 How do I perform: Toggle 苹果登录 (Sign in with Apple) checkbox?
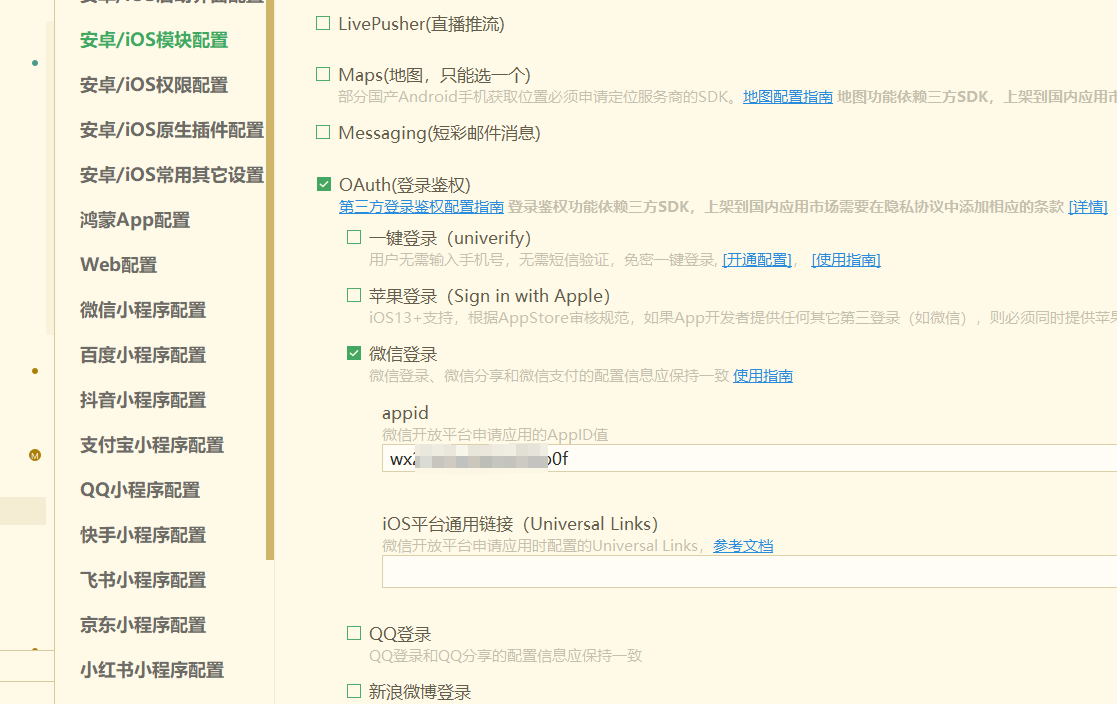coord(354,295)
